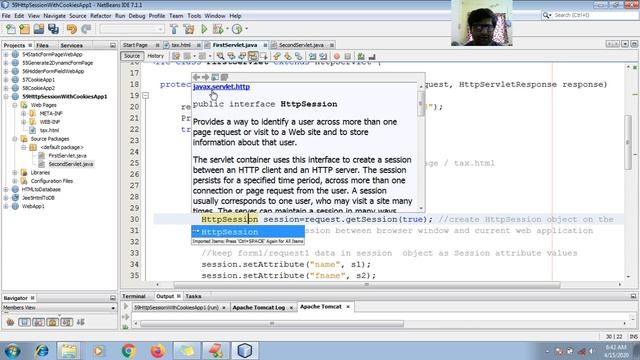640x360 pixels.
Task: Click the forward arrow in Javadoc popup
Action: point(205,77)
